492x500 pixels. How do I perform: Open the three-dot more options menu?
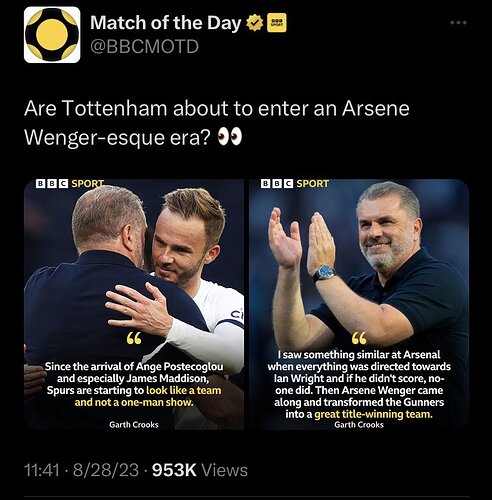point(458,23)
